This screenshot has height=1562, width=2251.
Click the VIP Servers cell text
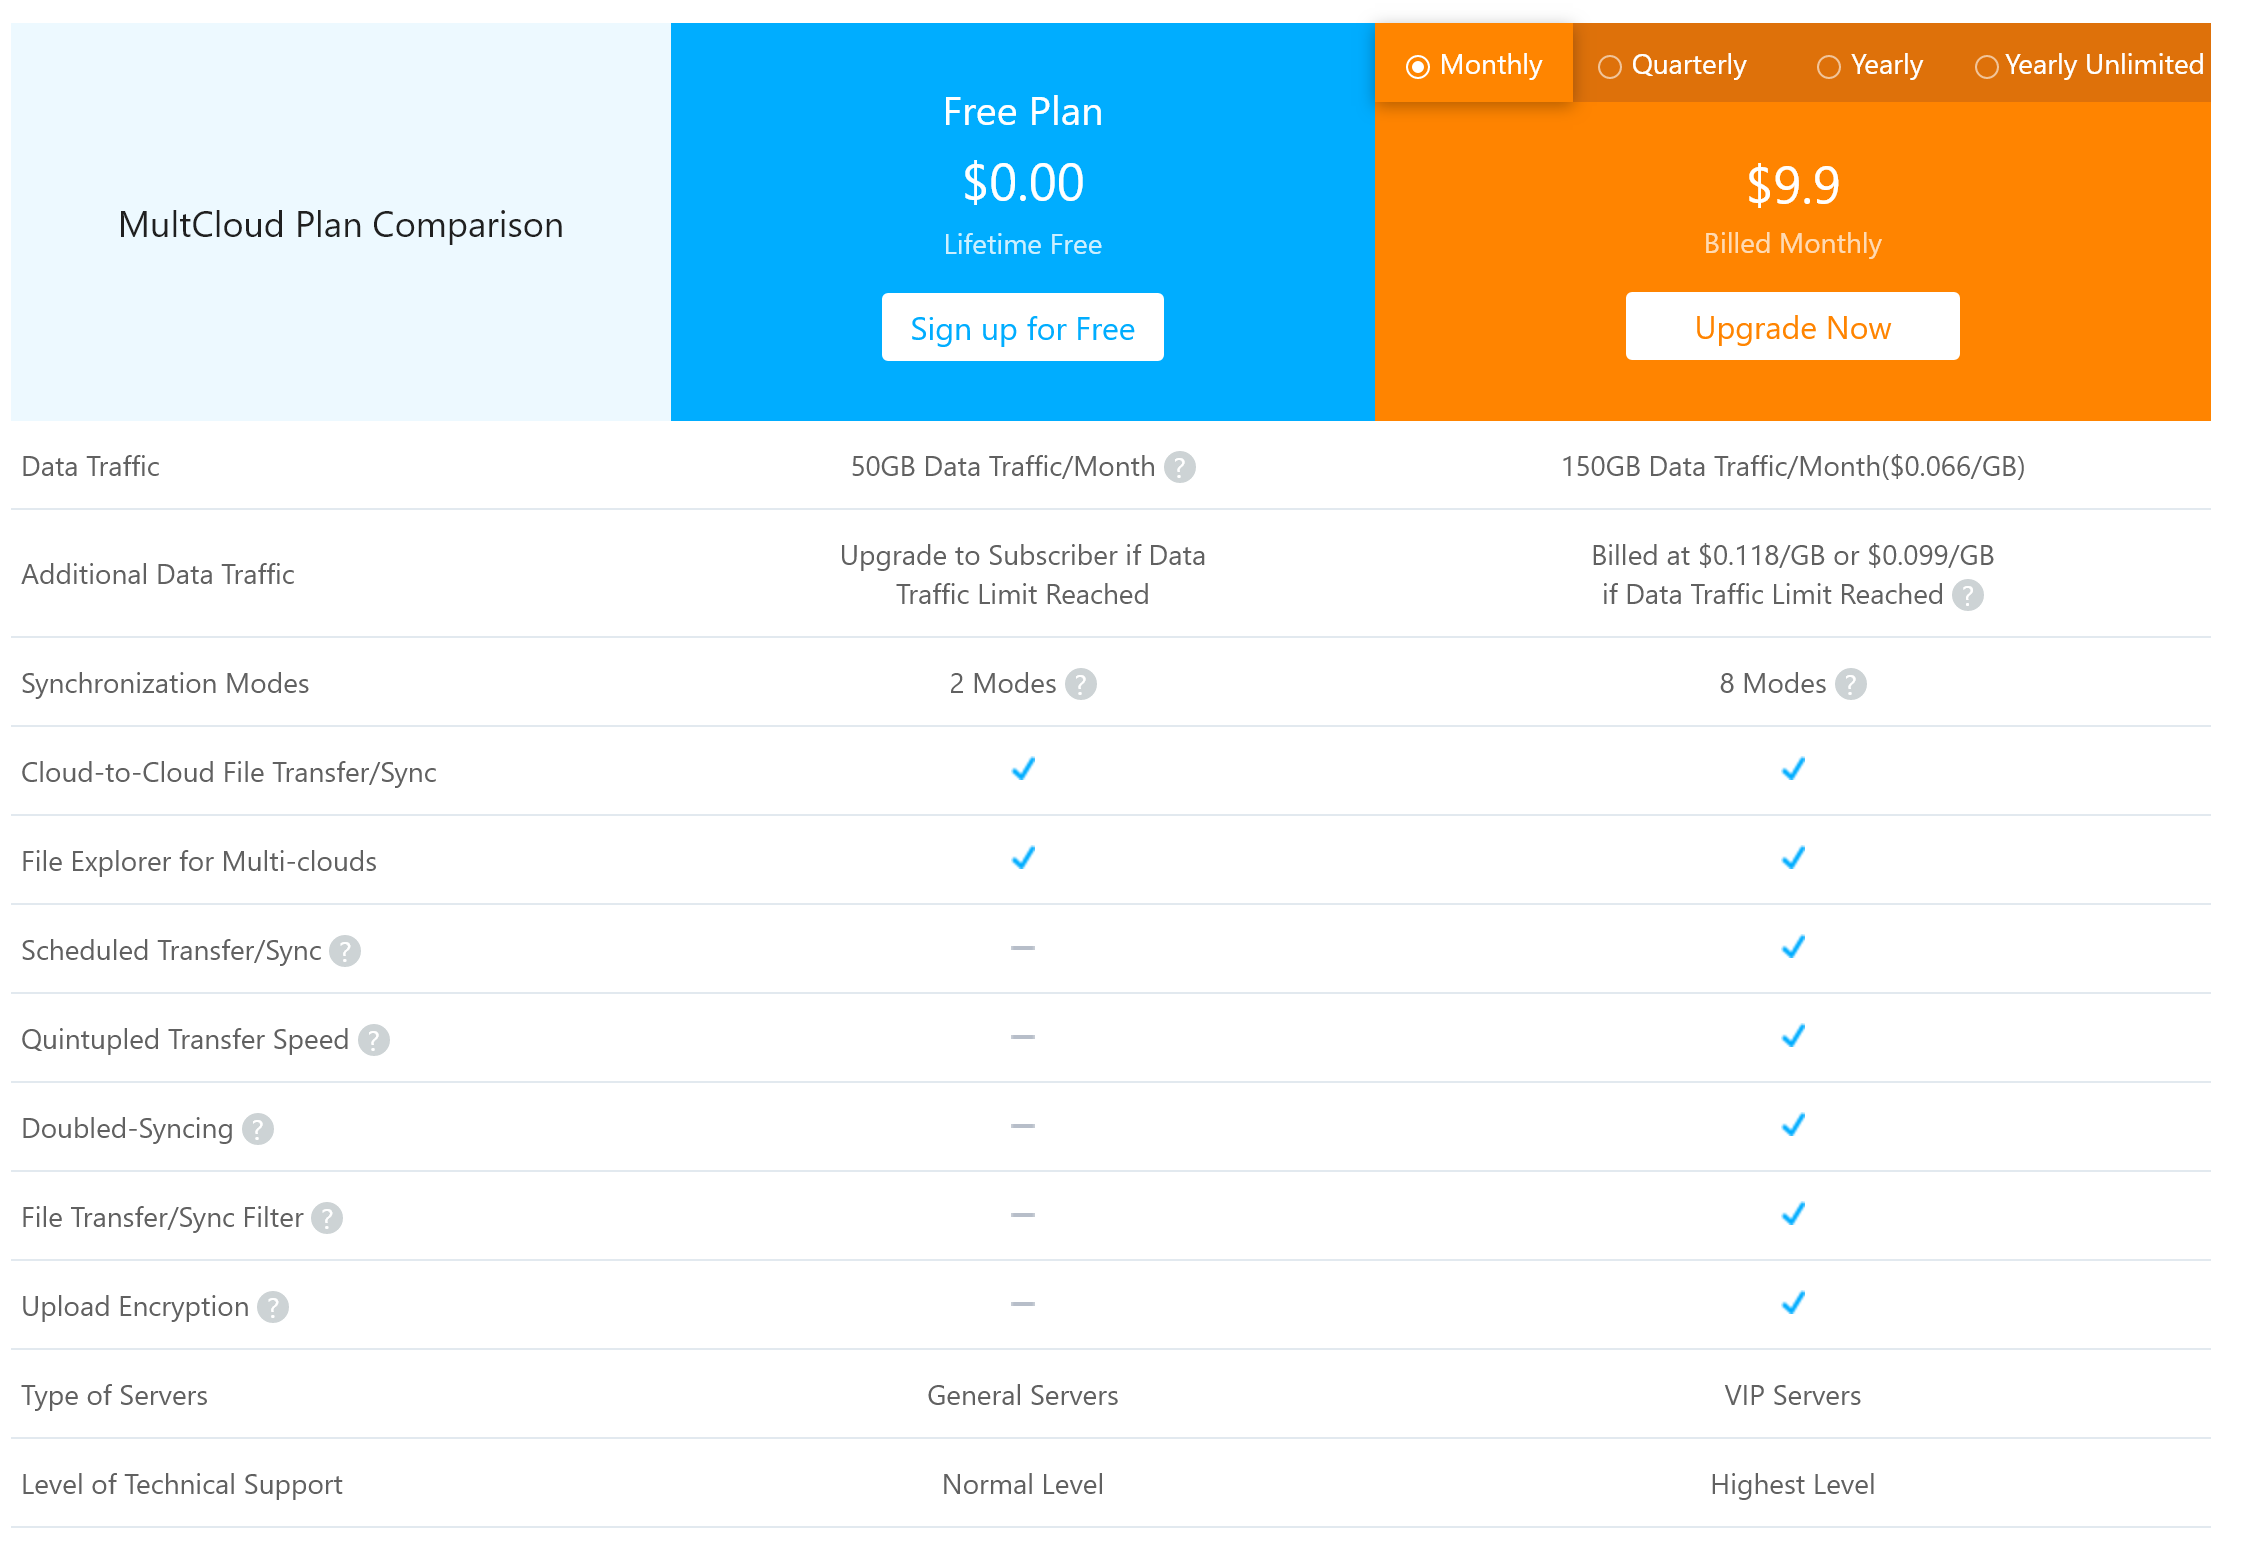(x=1792, y=1396)
